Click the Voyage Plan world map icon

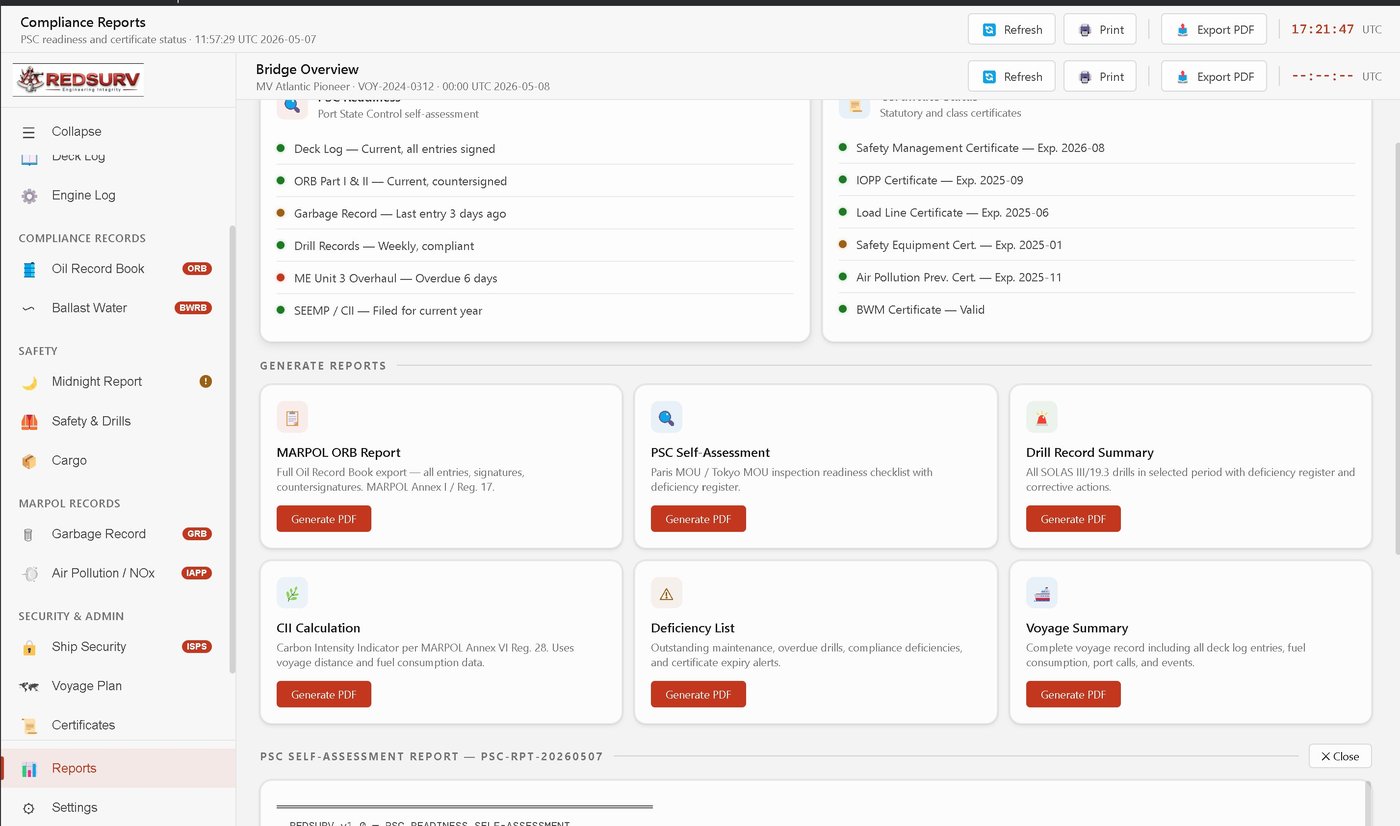[30, 686]
